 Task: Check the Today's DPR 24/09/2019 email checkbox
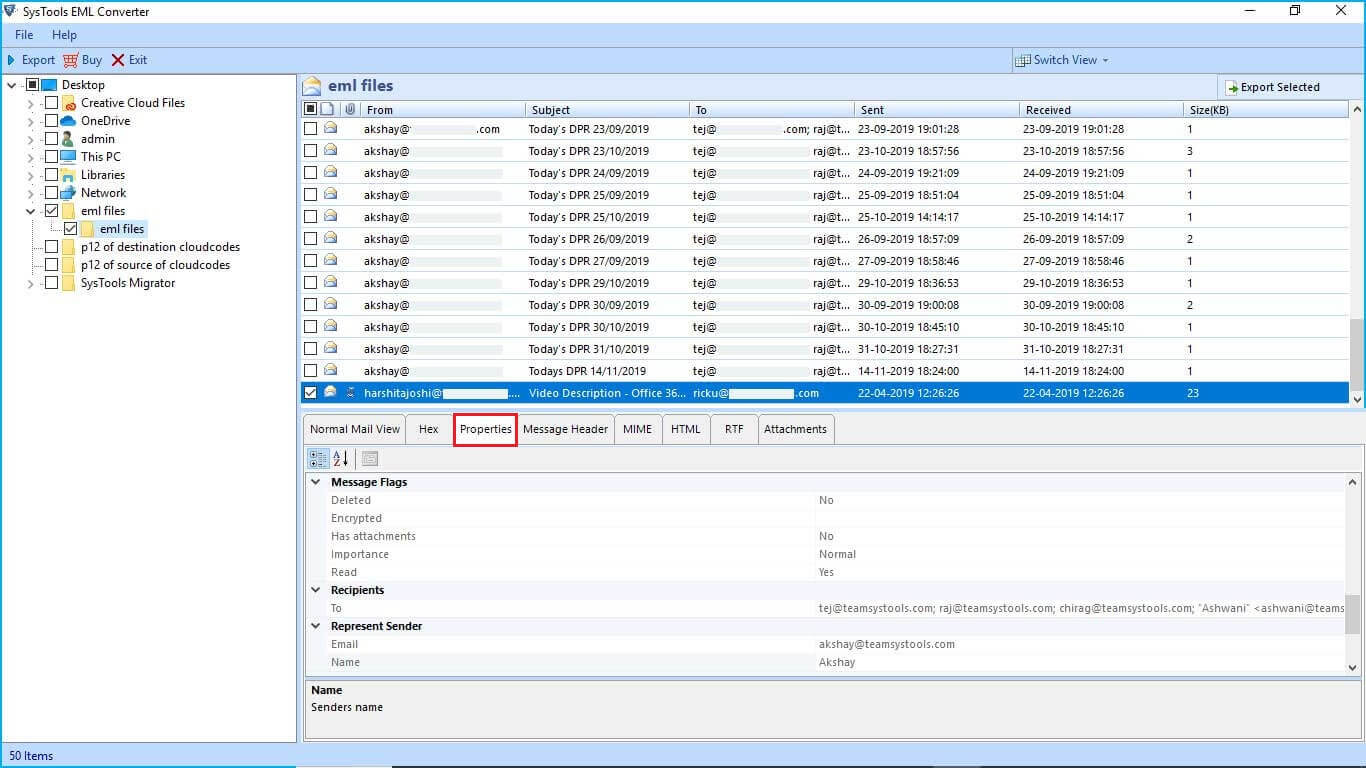click(311, 173)
